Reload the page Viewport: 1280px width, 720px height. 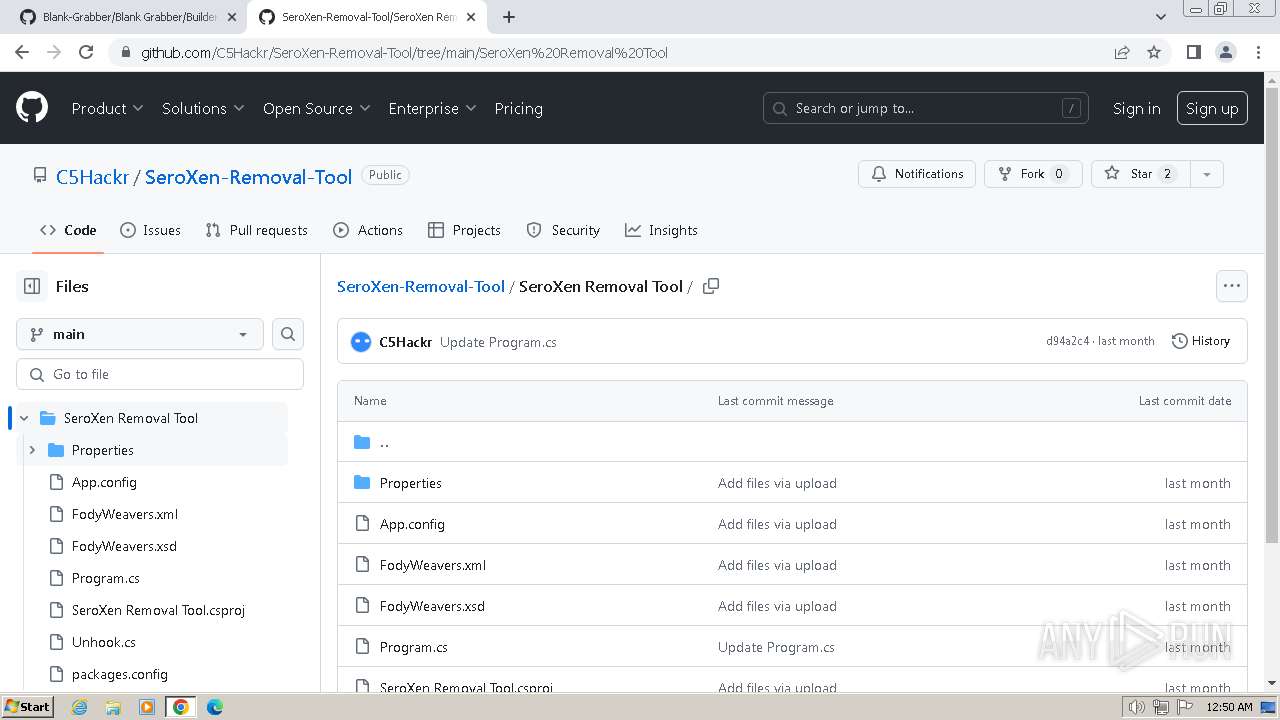click(x=86, y=52)
